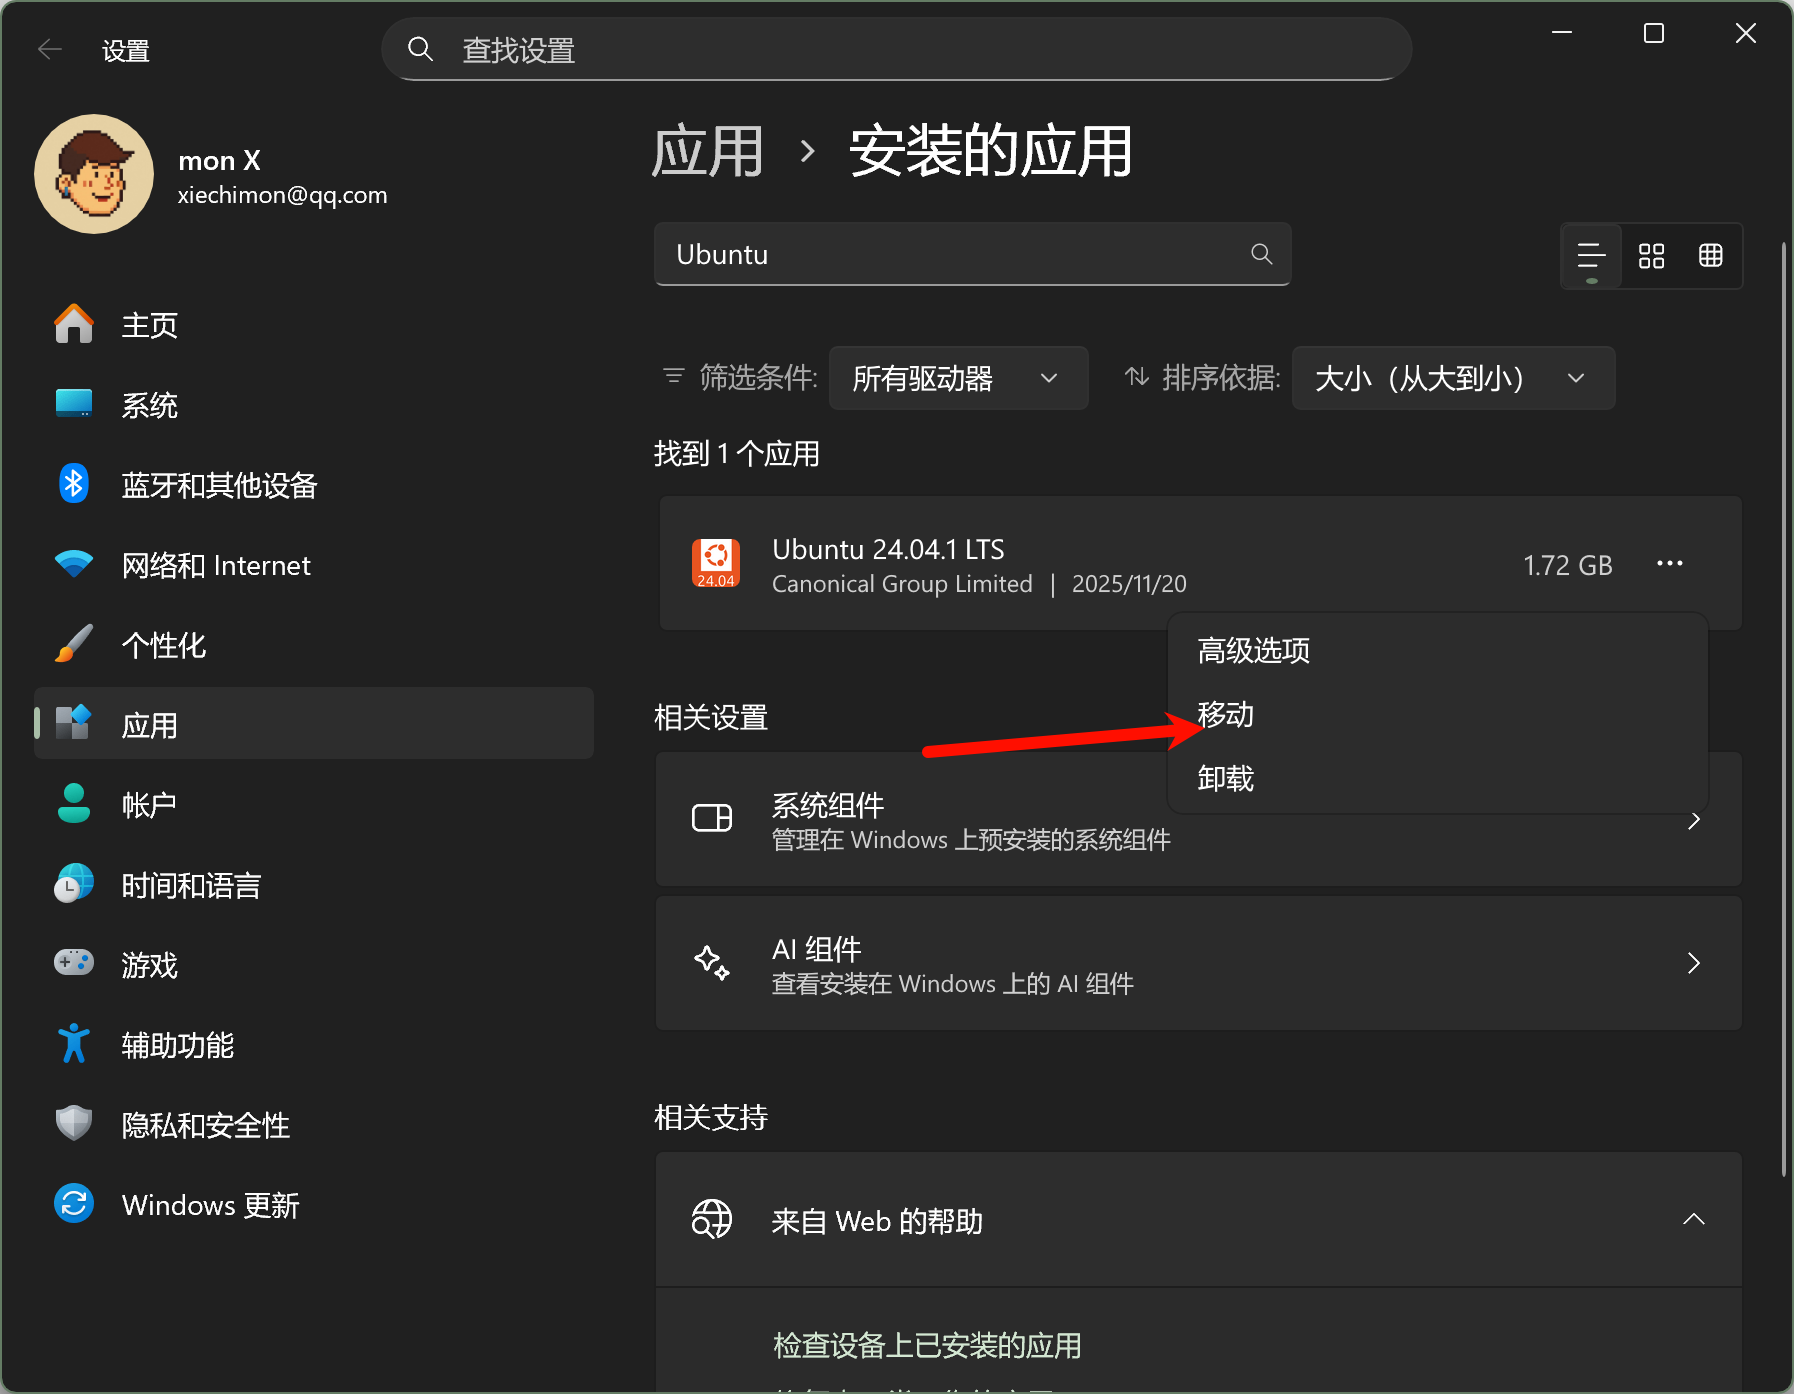Open 辅助功能 accessibility icon
The width and height of the screenshot is (1794, 1394).
tap(74, 1044)
